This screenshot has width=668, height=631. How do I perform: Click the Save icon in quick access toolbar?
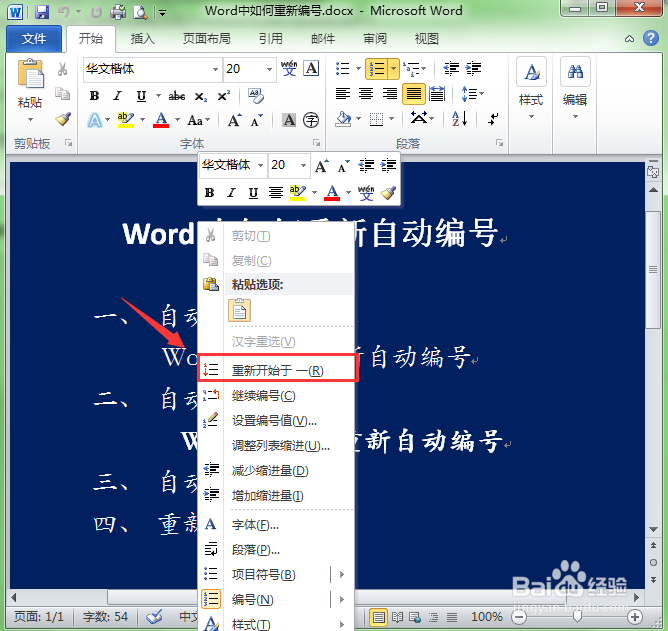41,12
